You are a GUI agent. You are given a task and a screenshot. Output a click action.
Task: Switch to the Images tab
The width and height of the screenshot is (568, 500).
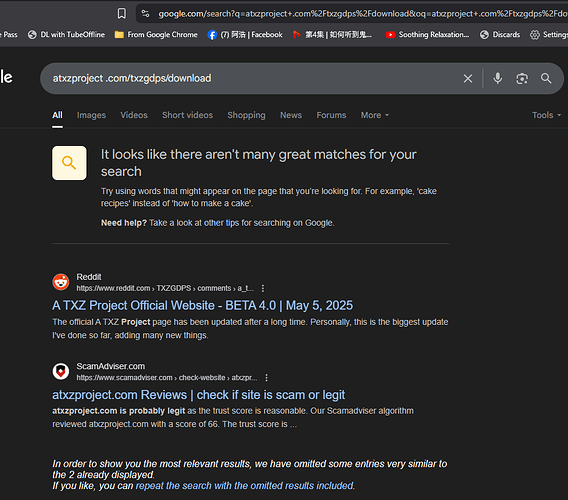pyautogui.click(x=91, y=115)
